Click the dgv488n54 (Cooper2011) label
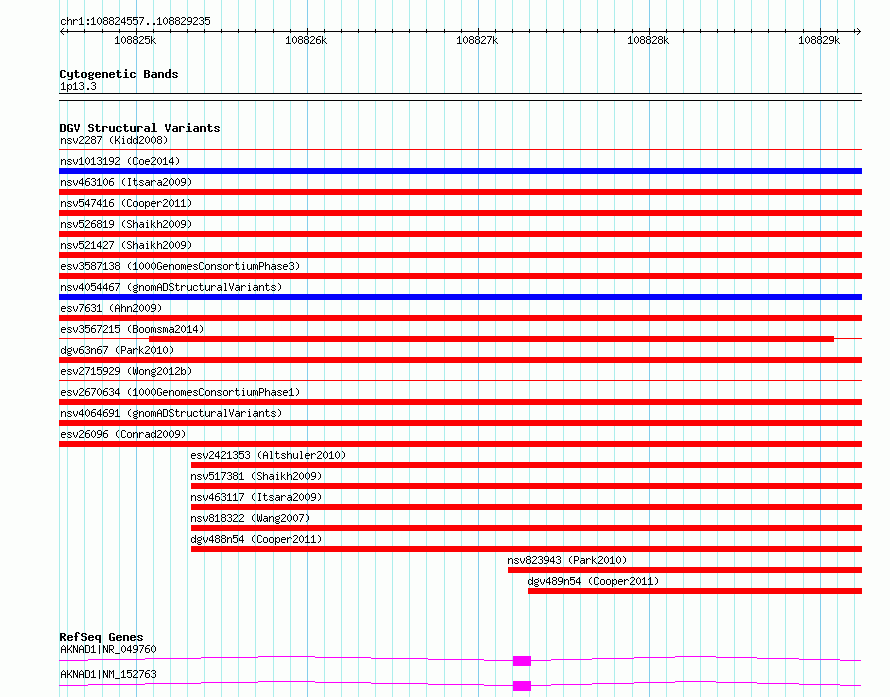 256,539
